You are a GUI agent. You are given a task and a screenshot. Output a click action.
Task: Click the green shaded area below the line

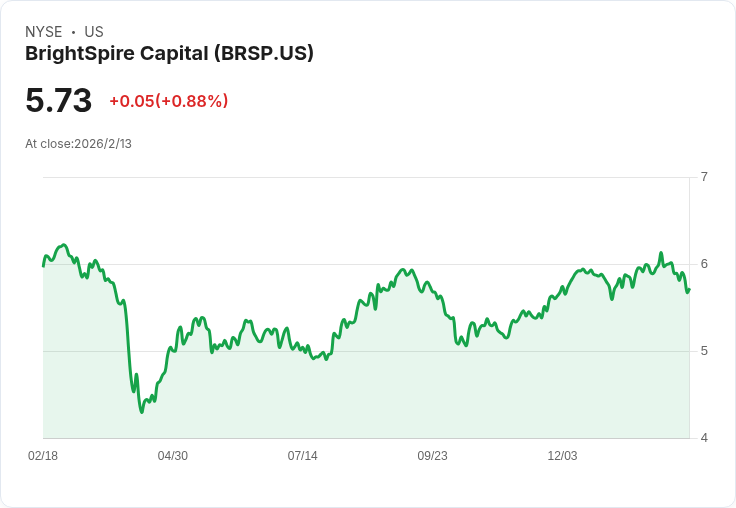[400, 390]
